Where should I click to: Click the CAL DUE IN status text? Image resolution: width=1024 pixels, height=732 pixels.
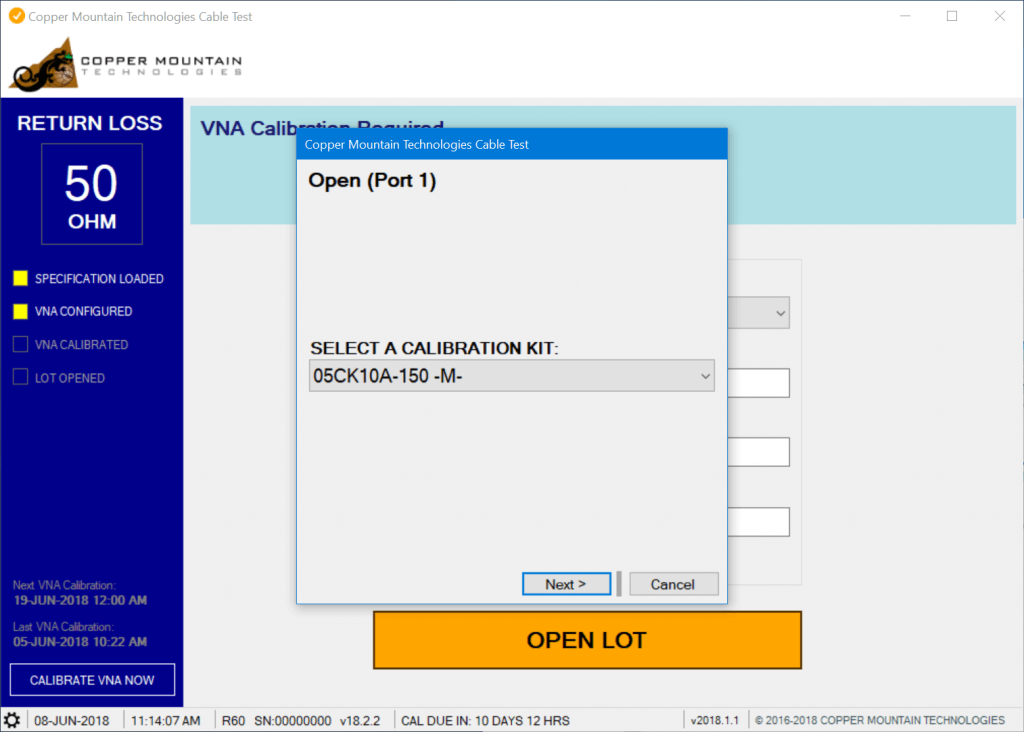point(484,720)
